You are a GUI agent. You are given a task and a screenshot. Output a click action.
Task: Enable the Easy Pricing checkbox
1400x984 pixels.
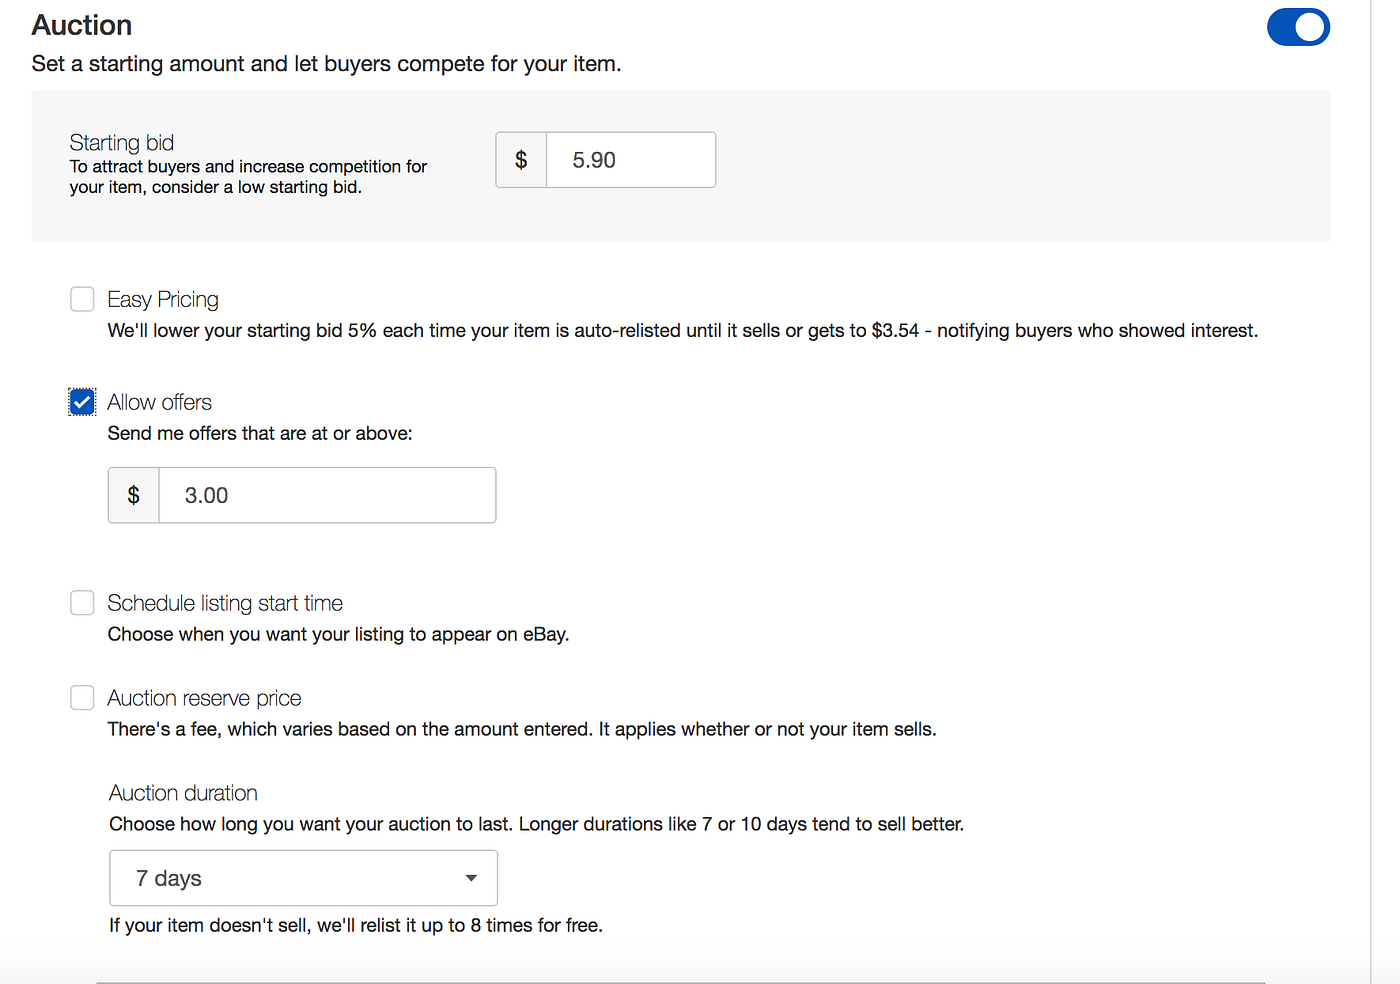[x=82, y=298]
